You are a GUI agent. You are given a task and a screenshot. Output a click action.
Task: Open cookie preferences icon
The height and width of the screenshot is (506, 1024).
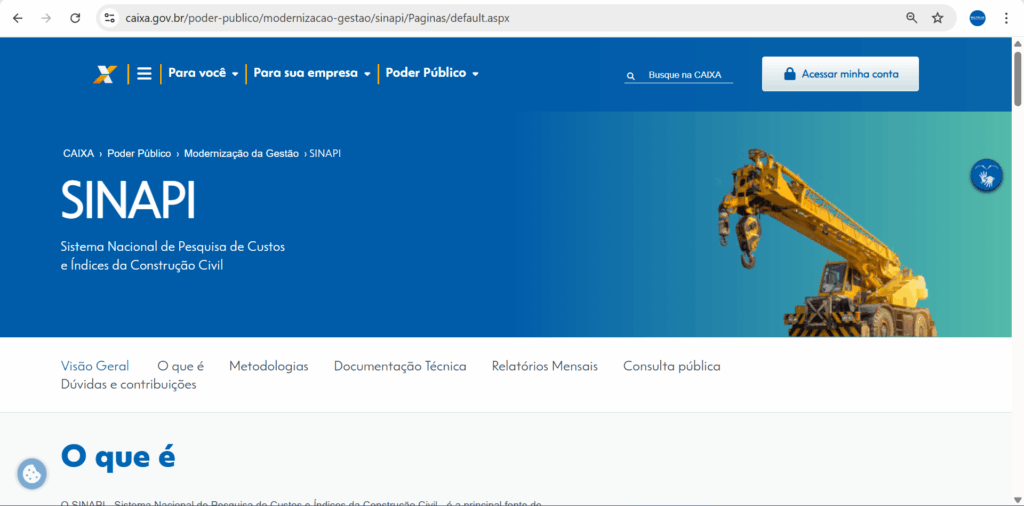pyautogui.click(x=32, y=474)
